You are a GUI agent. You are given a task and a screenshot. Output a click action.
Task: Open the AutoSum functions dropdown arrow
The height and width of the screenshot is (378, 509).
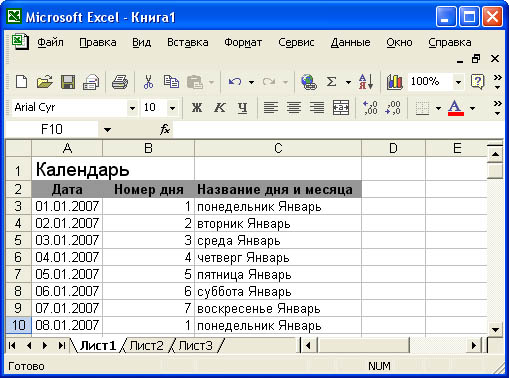(x=348, y=82)
